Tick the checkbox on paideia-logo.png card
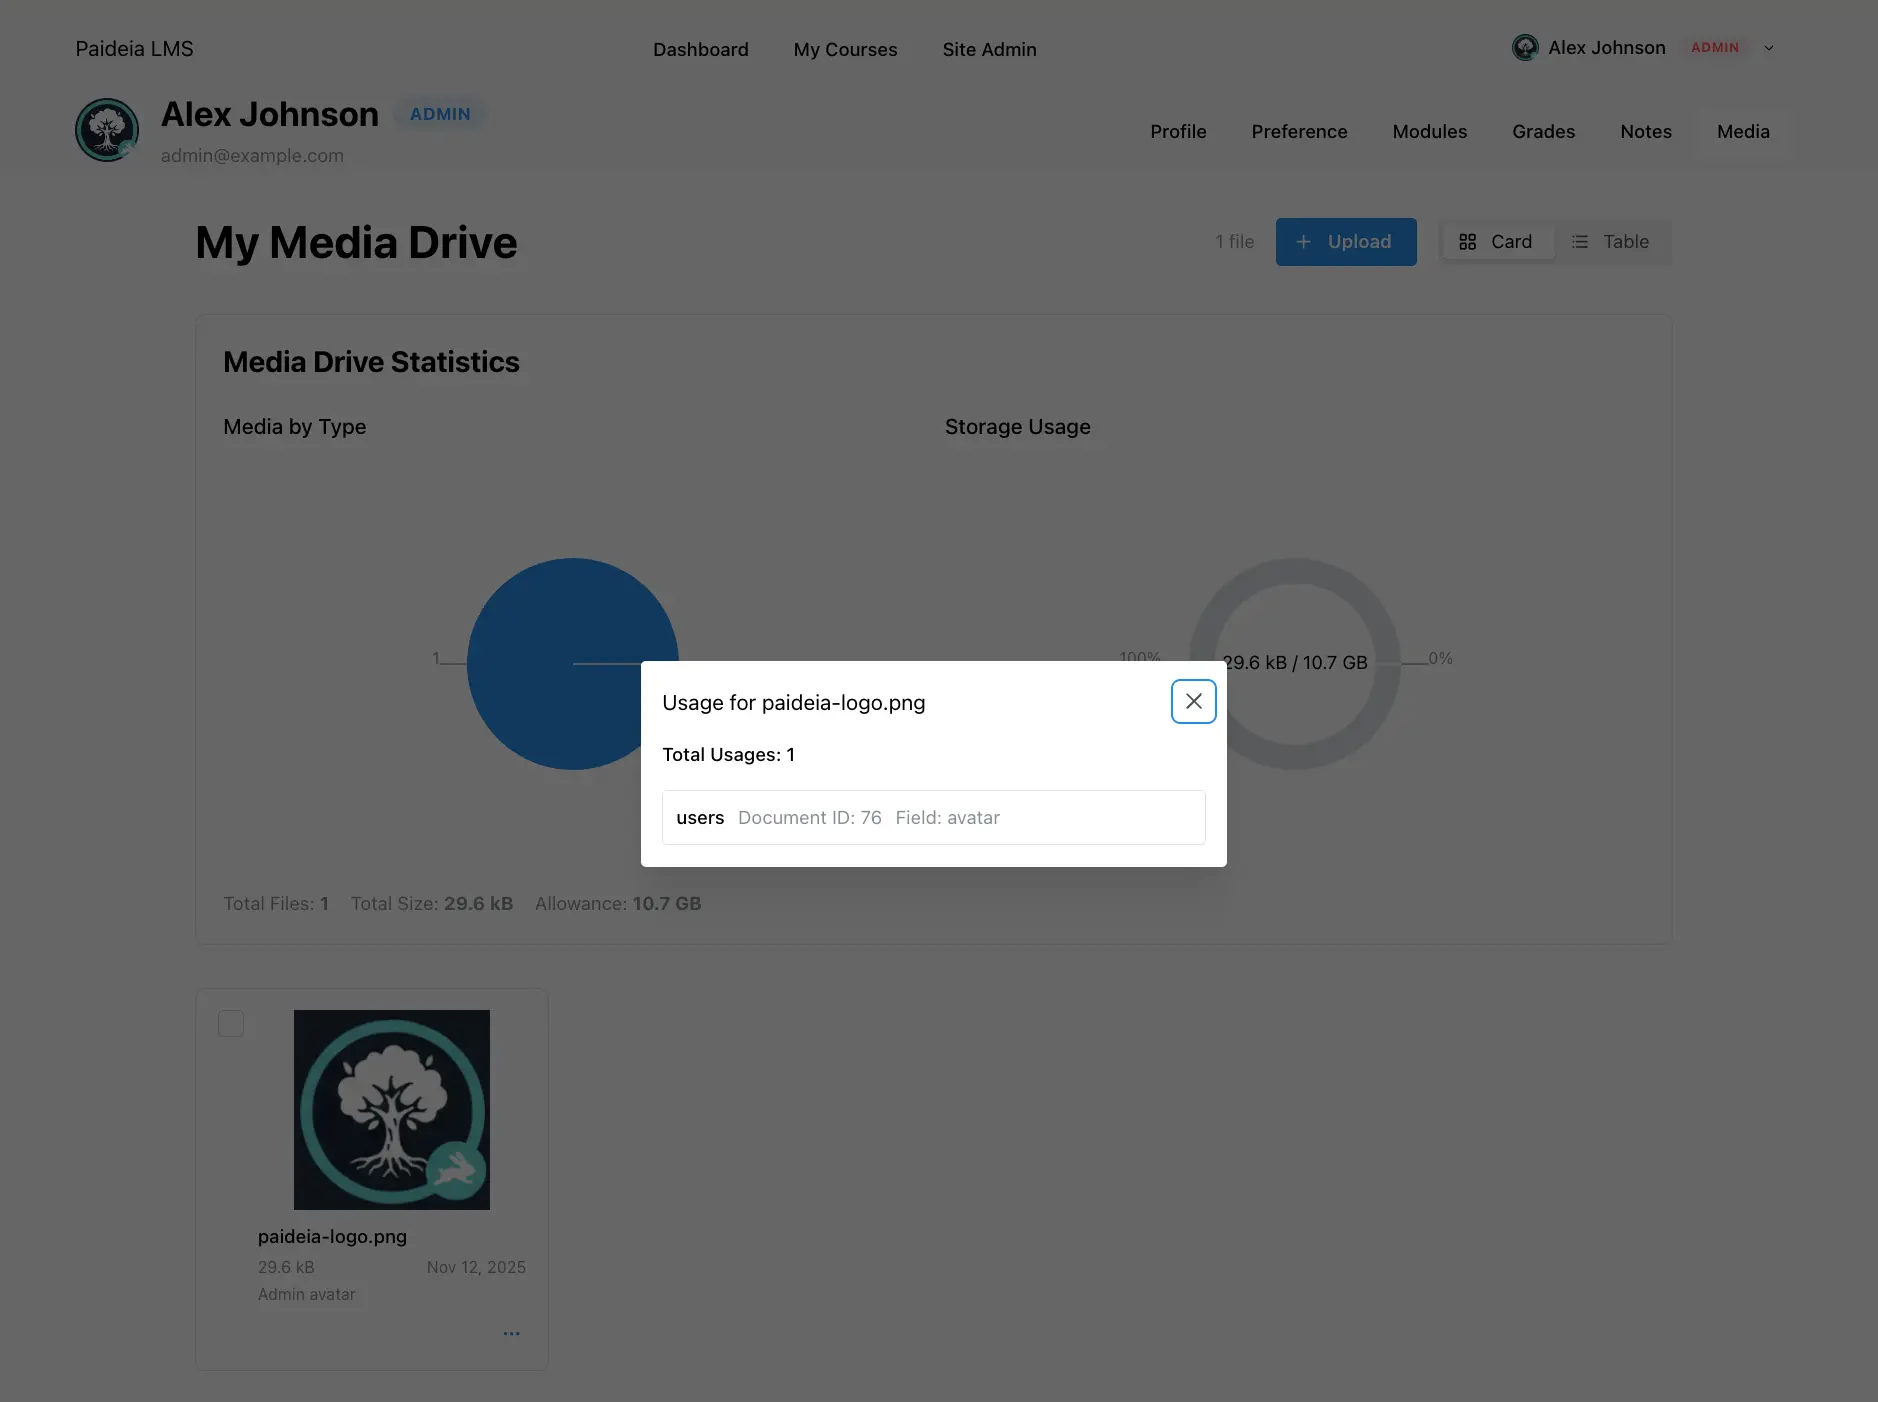The height and width of the screenshot is (1402, 1878). tap(231, 1023)
